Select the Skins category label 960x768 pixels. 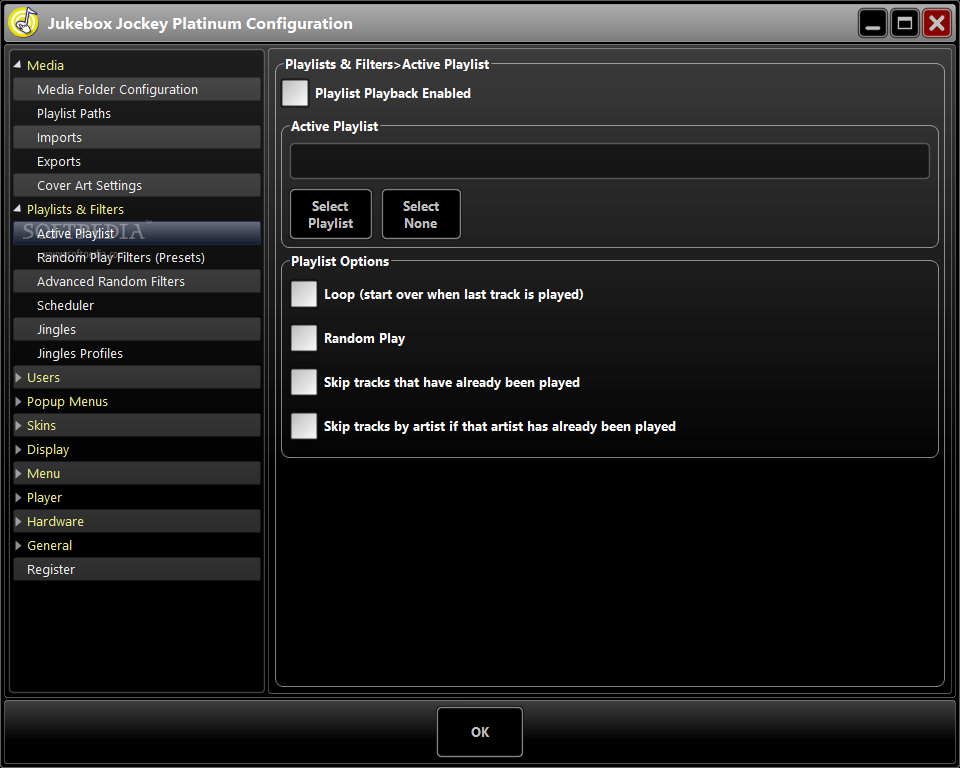tap(41, 425)
